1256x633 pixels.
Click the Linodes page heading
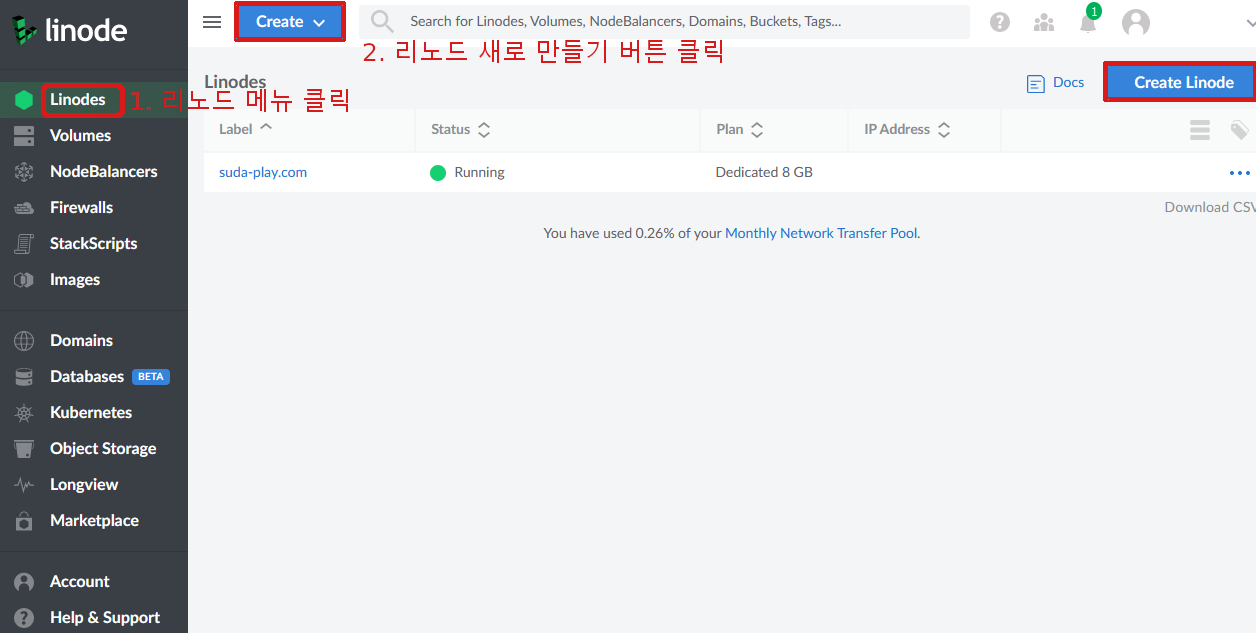pyautogui.click(x=235, y=82)
